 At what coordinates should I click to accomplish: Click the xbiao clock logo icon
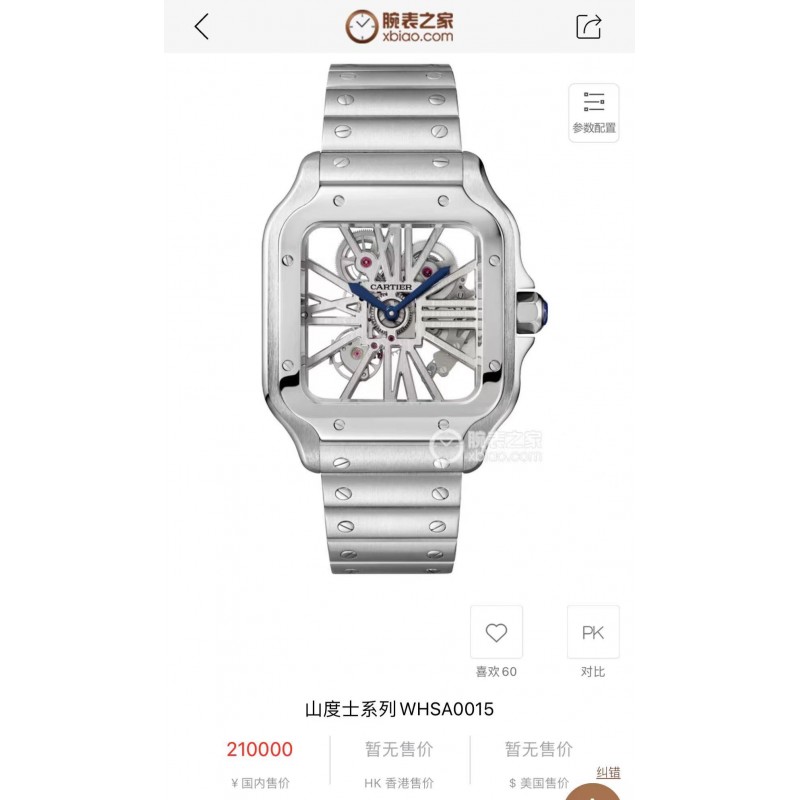click(x=362, y=26)
